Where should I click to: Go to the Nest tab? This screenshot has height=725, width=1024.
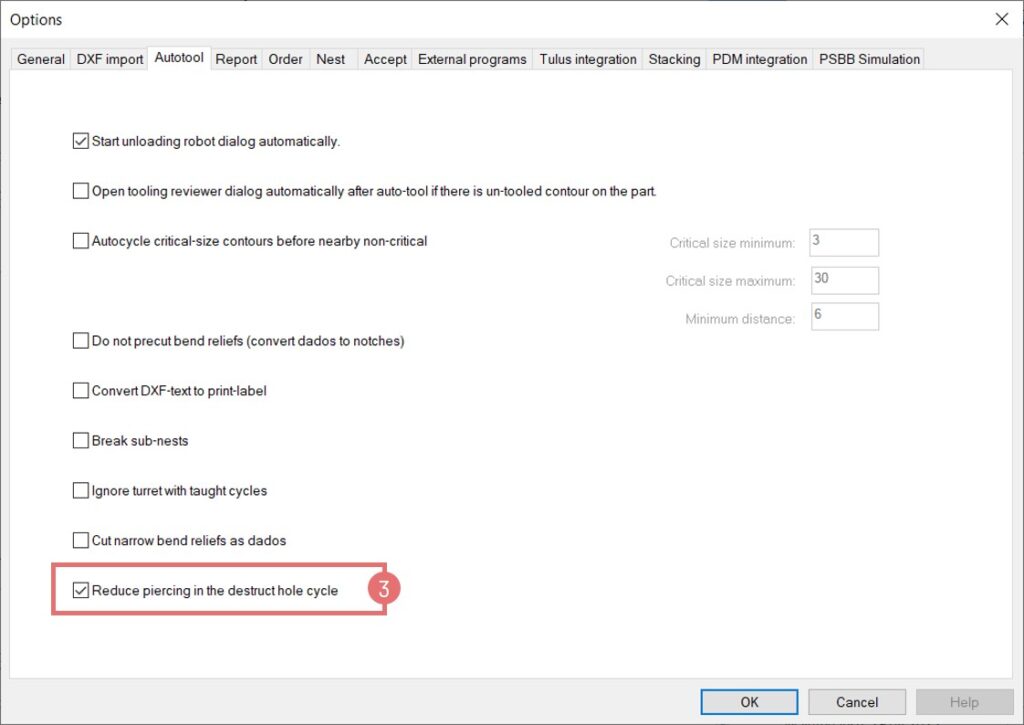(330, 59)
